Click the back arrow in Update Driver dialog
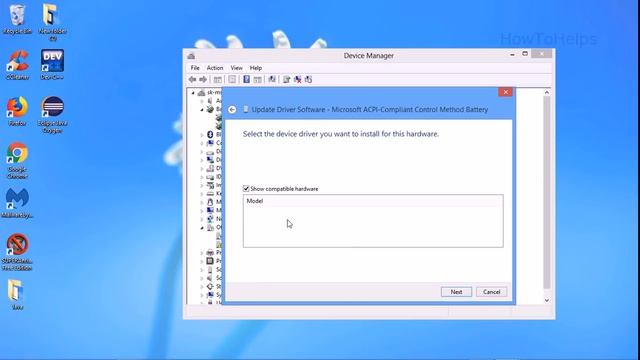 point(232,110)
